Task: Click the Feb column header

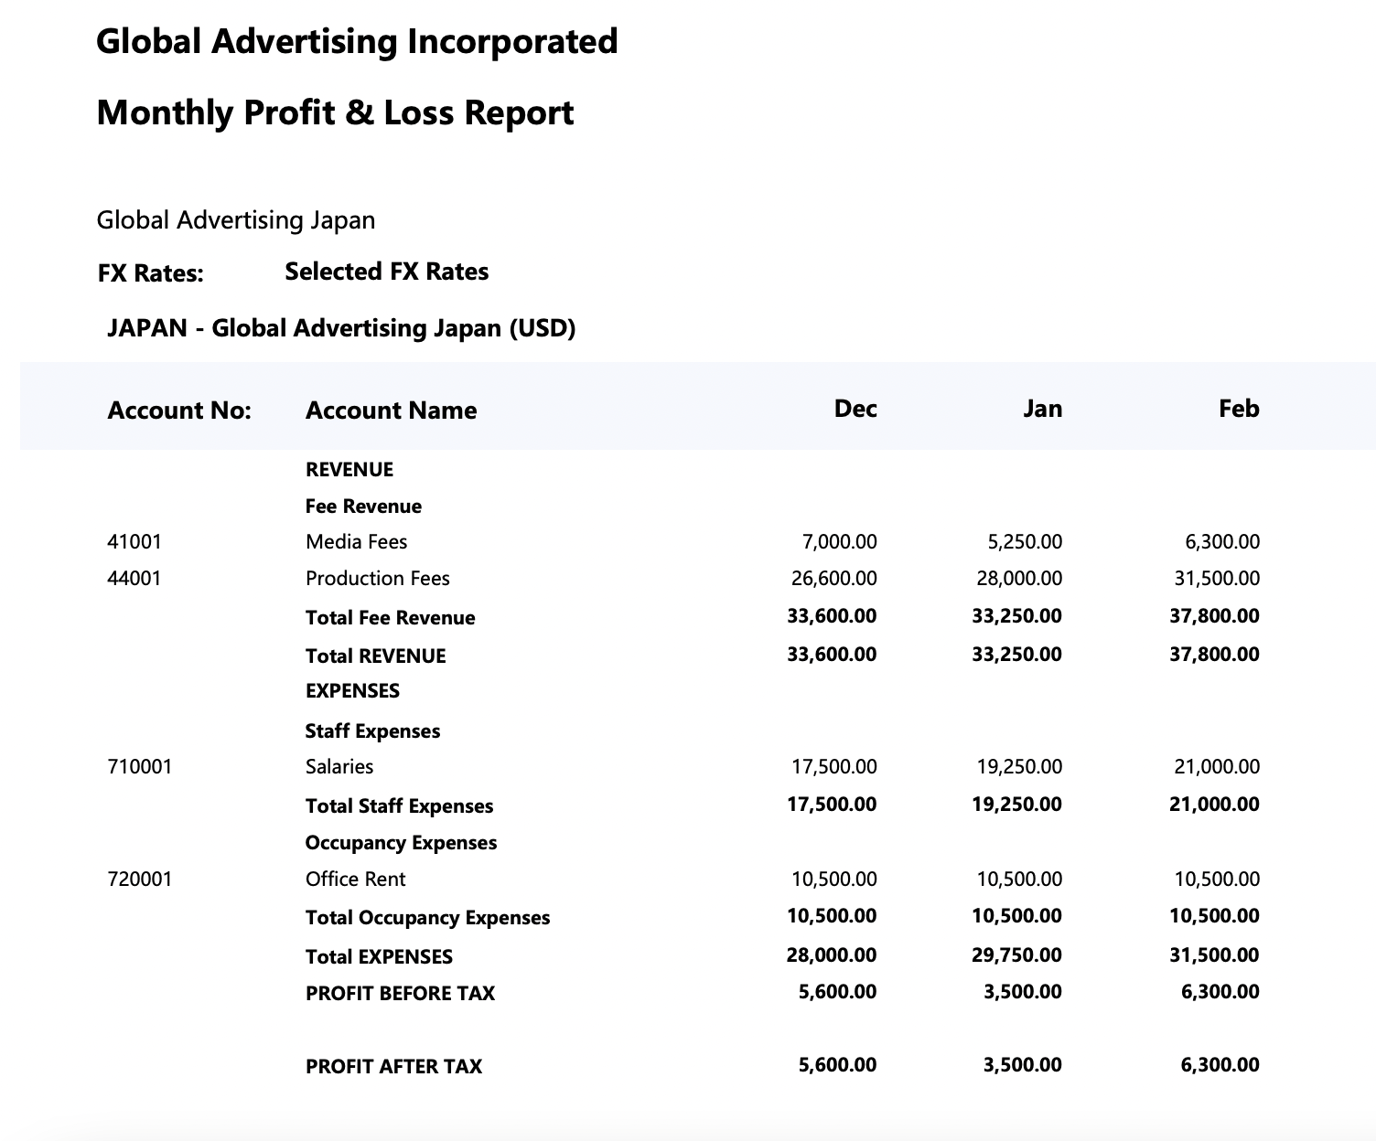Action: (x=1238, y=409)
